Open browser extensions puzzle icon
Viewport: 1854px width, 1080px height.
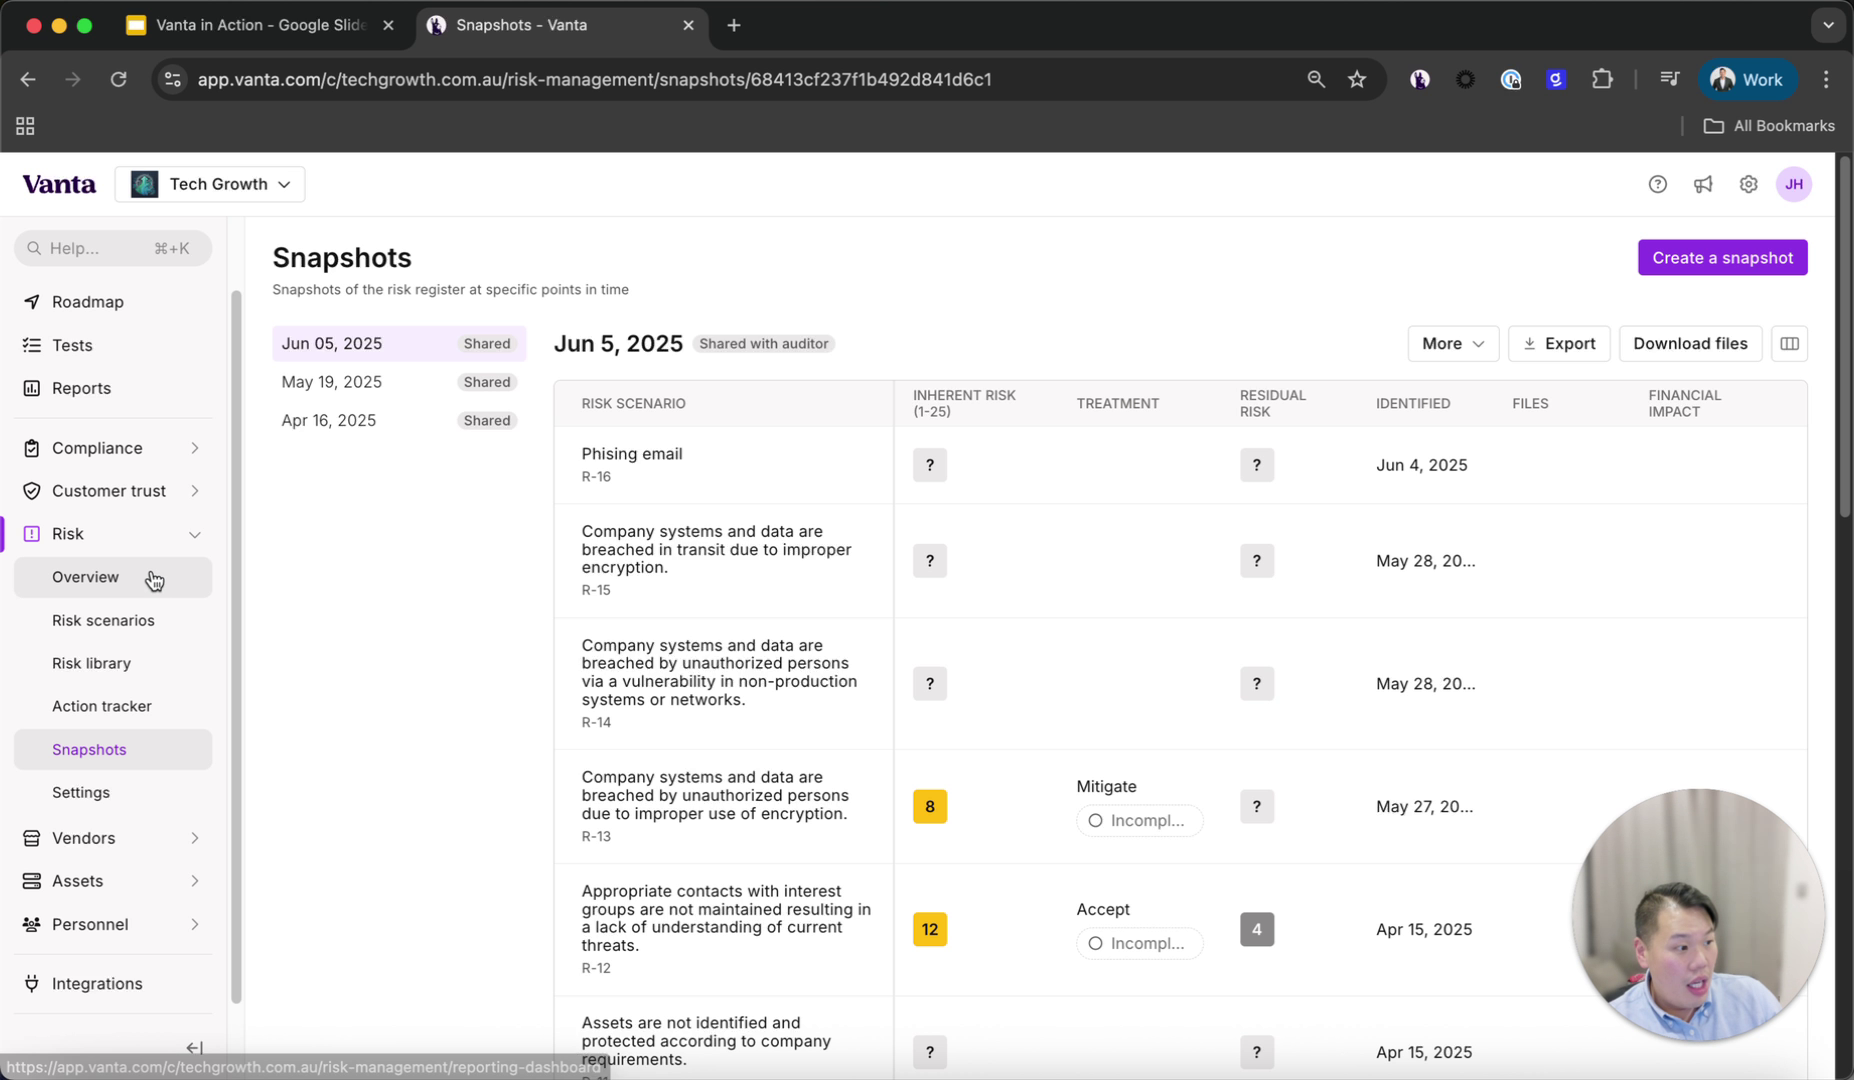[1601, 79]
